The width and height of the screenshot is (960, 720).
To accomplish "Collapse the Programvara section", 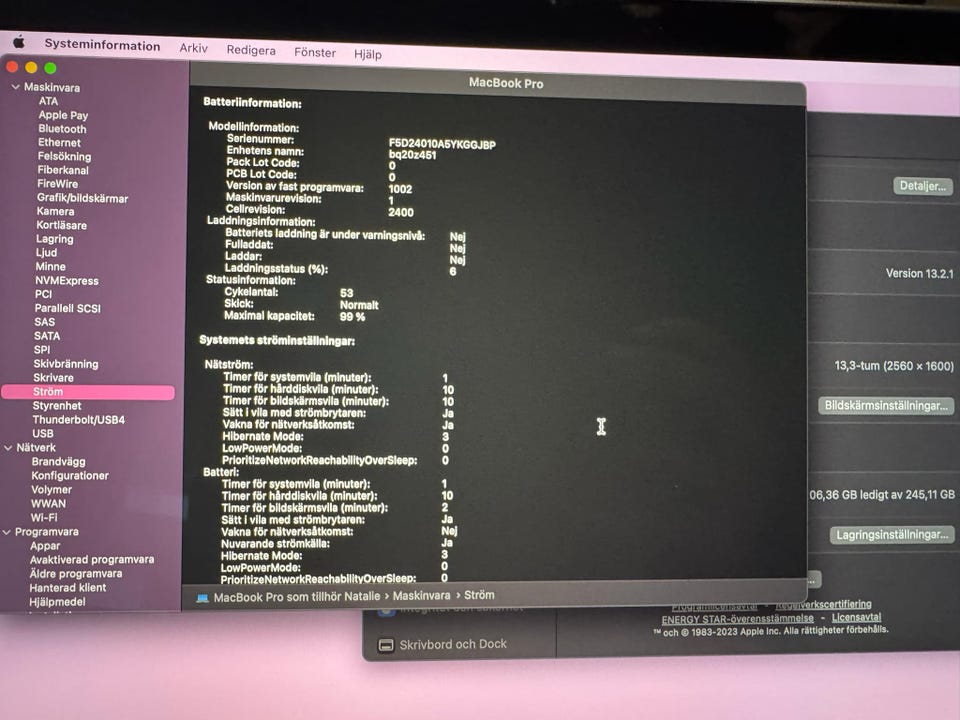I will (7, 532).
